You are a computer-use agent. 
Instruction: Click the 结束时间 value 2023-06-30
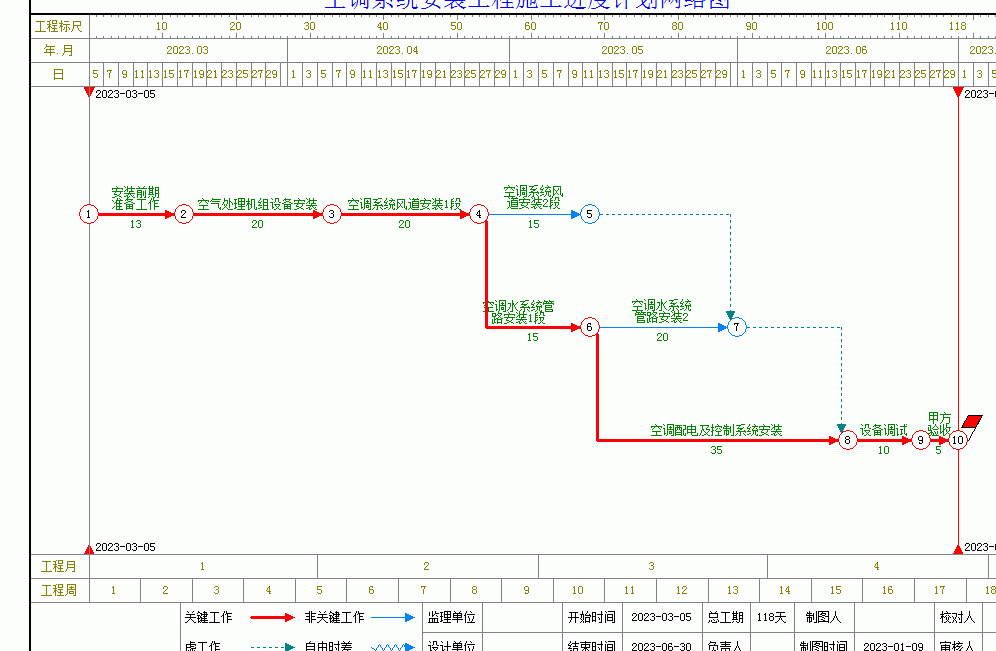(x=661, y=646)
